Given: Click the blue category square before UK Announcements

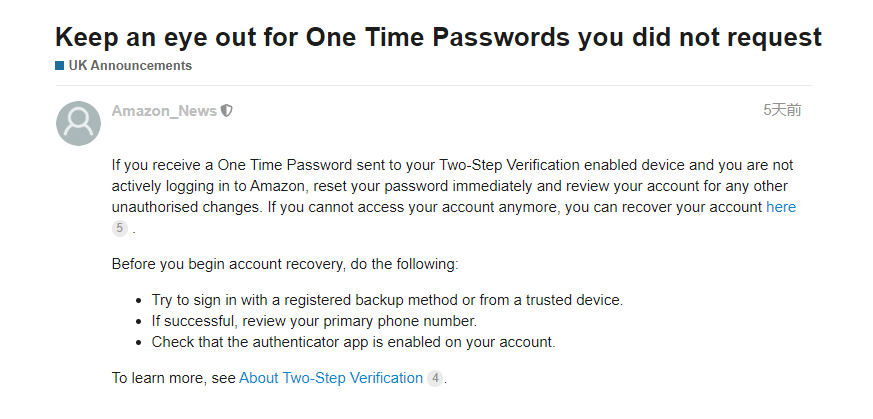Looking at the screenshot, I should point(60,66).
